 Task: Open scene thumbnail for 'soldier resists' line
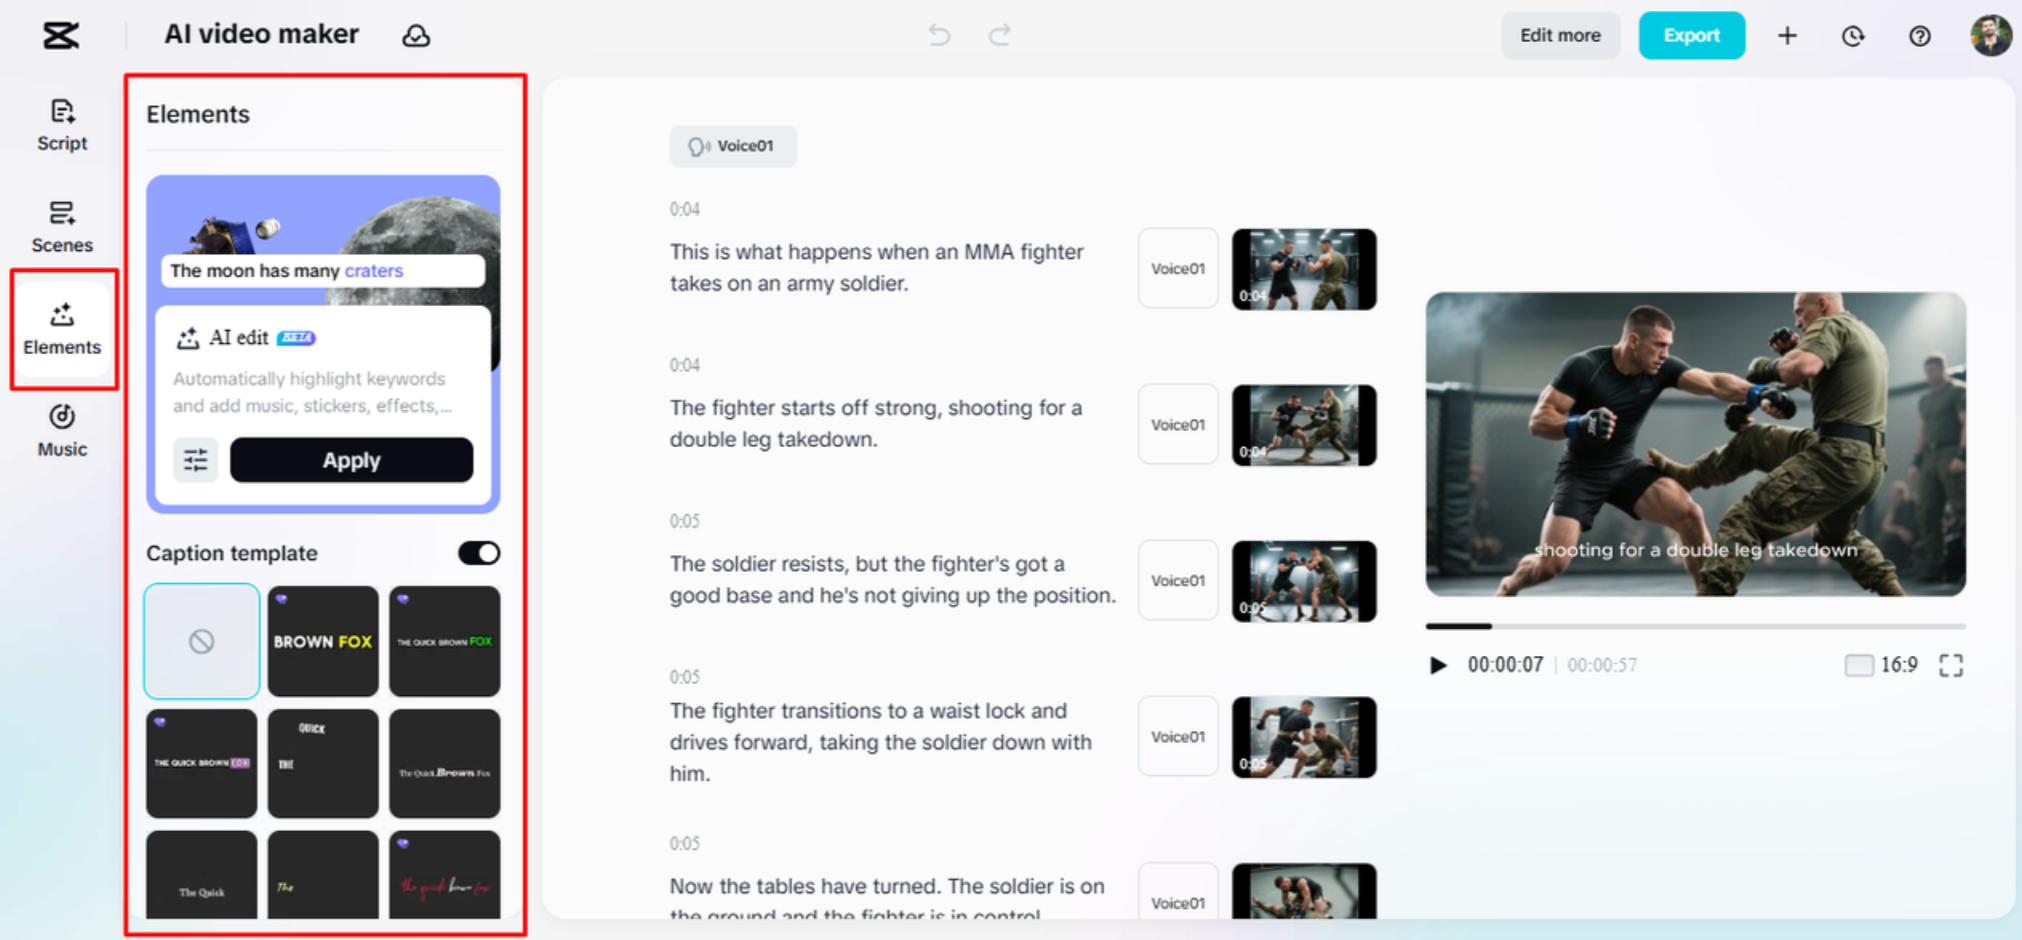coord(1304,581)
